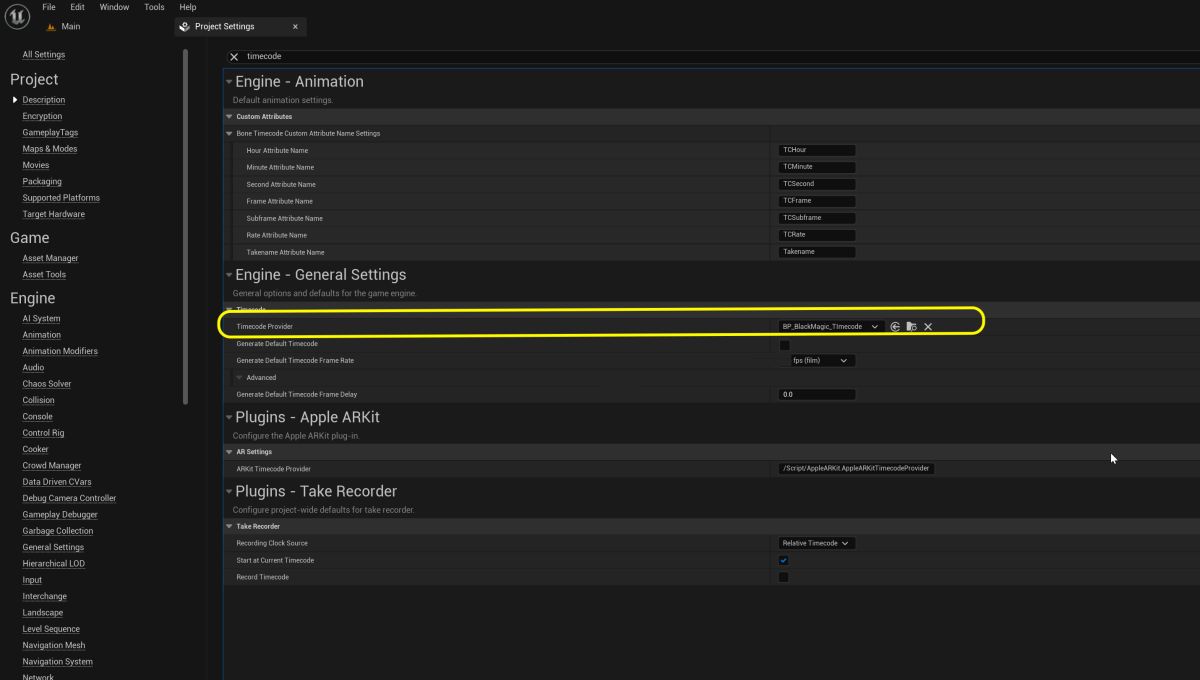This screenshot has width=1200, height=680.
Task: Open Movies settings
Action: [x=36, y=165]
